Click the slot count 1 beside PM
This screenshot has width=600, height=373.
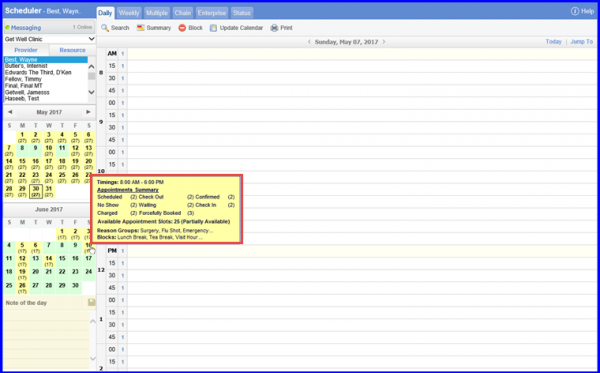123,251
